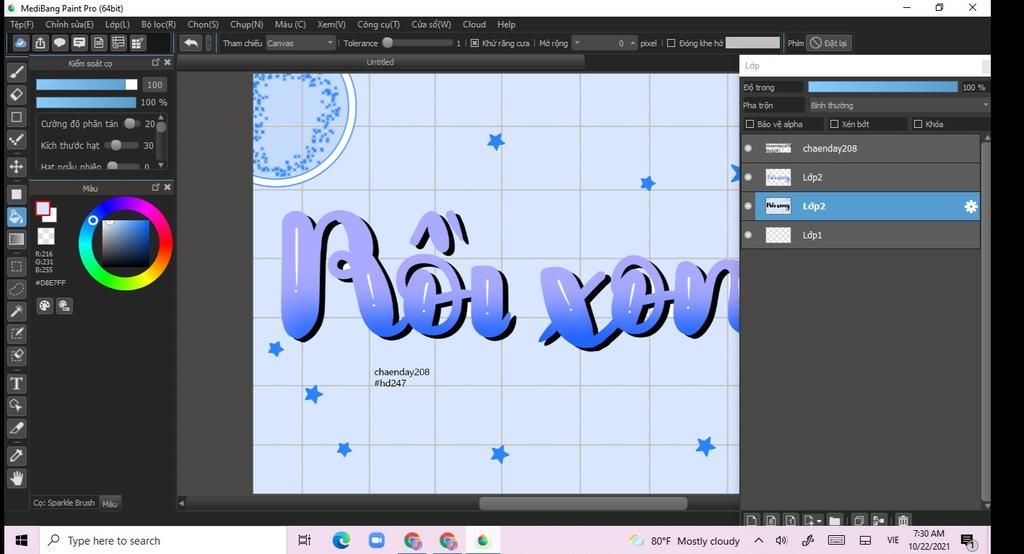
Task: Close the 'Màu' color panel
Action: point(168,187)
